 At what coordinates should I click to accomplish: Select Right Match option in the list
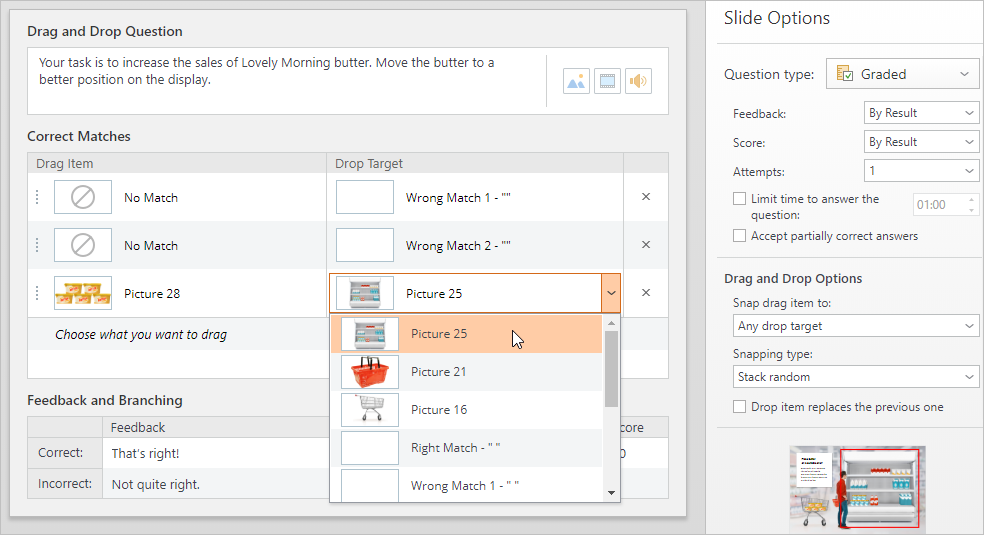point(455,448)
